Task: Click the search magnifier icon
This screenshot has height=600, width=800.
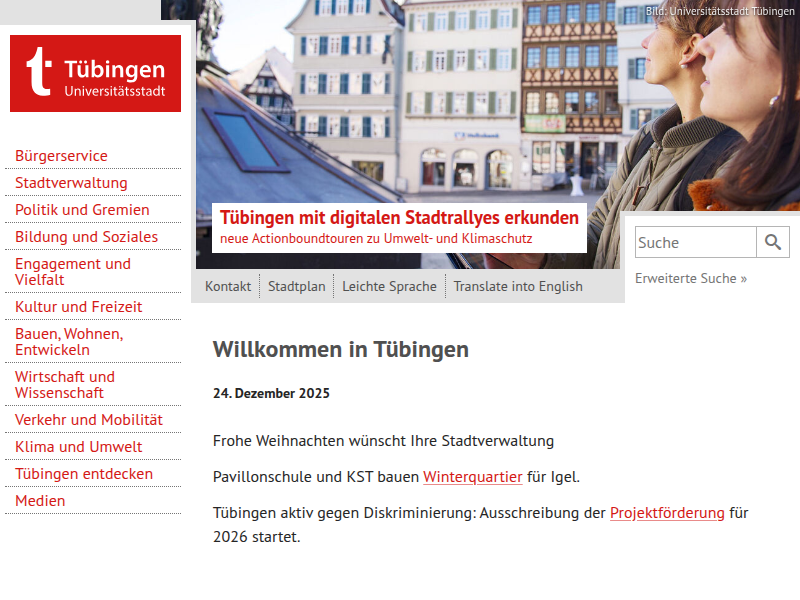Action: tap(773, 241)
